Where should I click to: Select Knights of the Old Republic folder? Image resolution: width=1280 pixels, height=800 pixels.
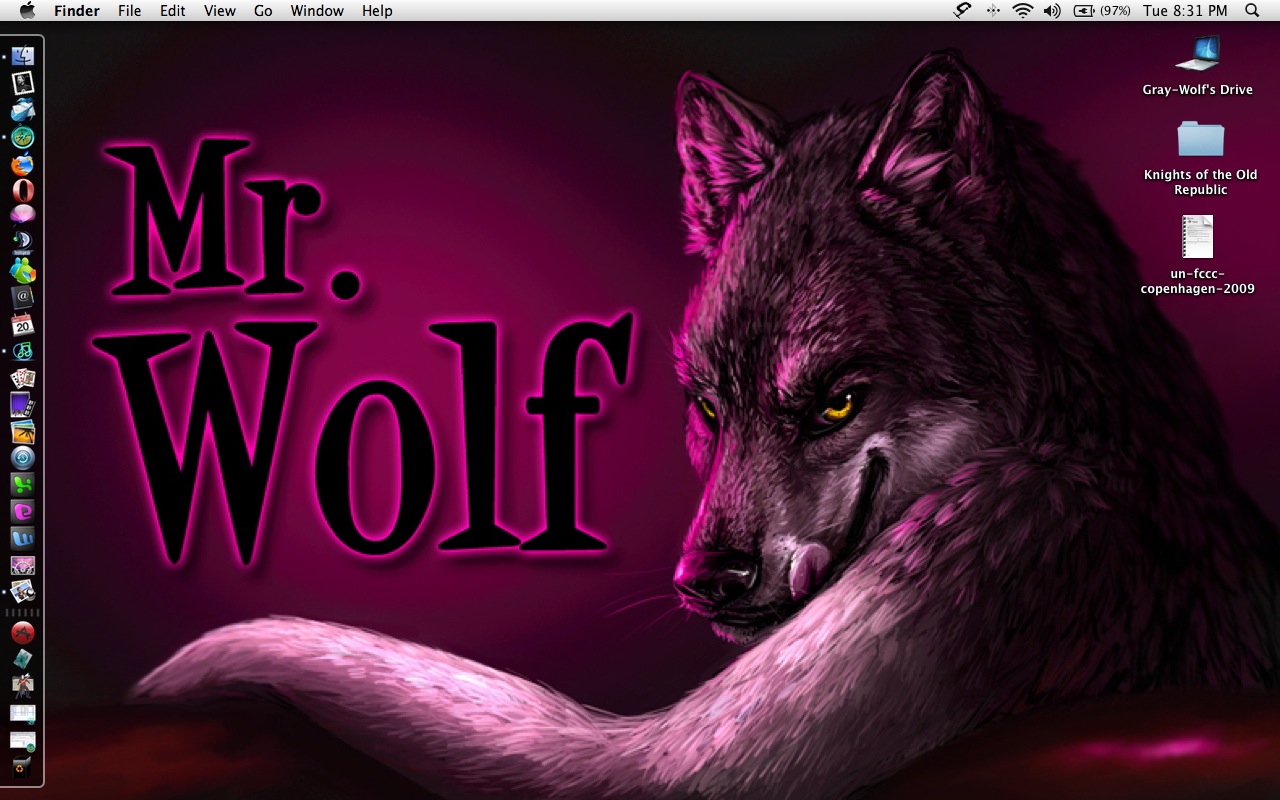[1201, 157]
